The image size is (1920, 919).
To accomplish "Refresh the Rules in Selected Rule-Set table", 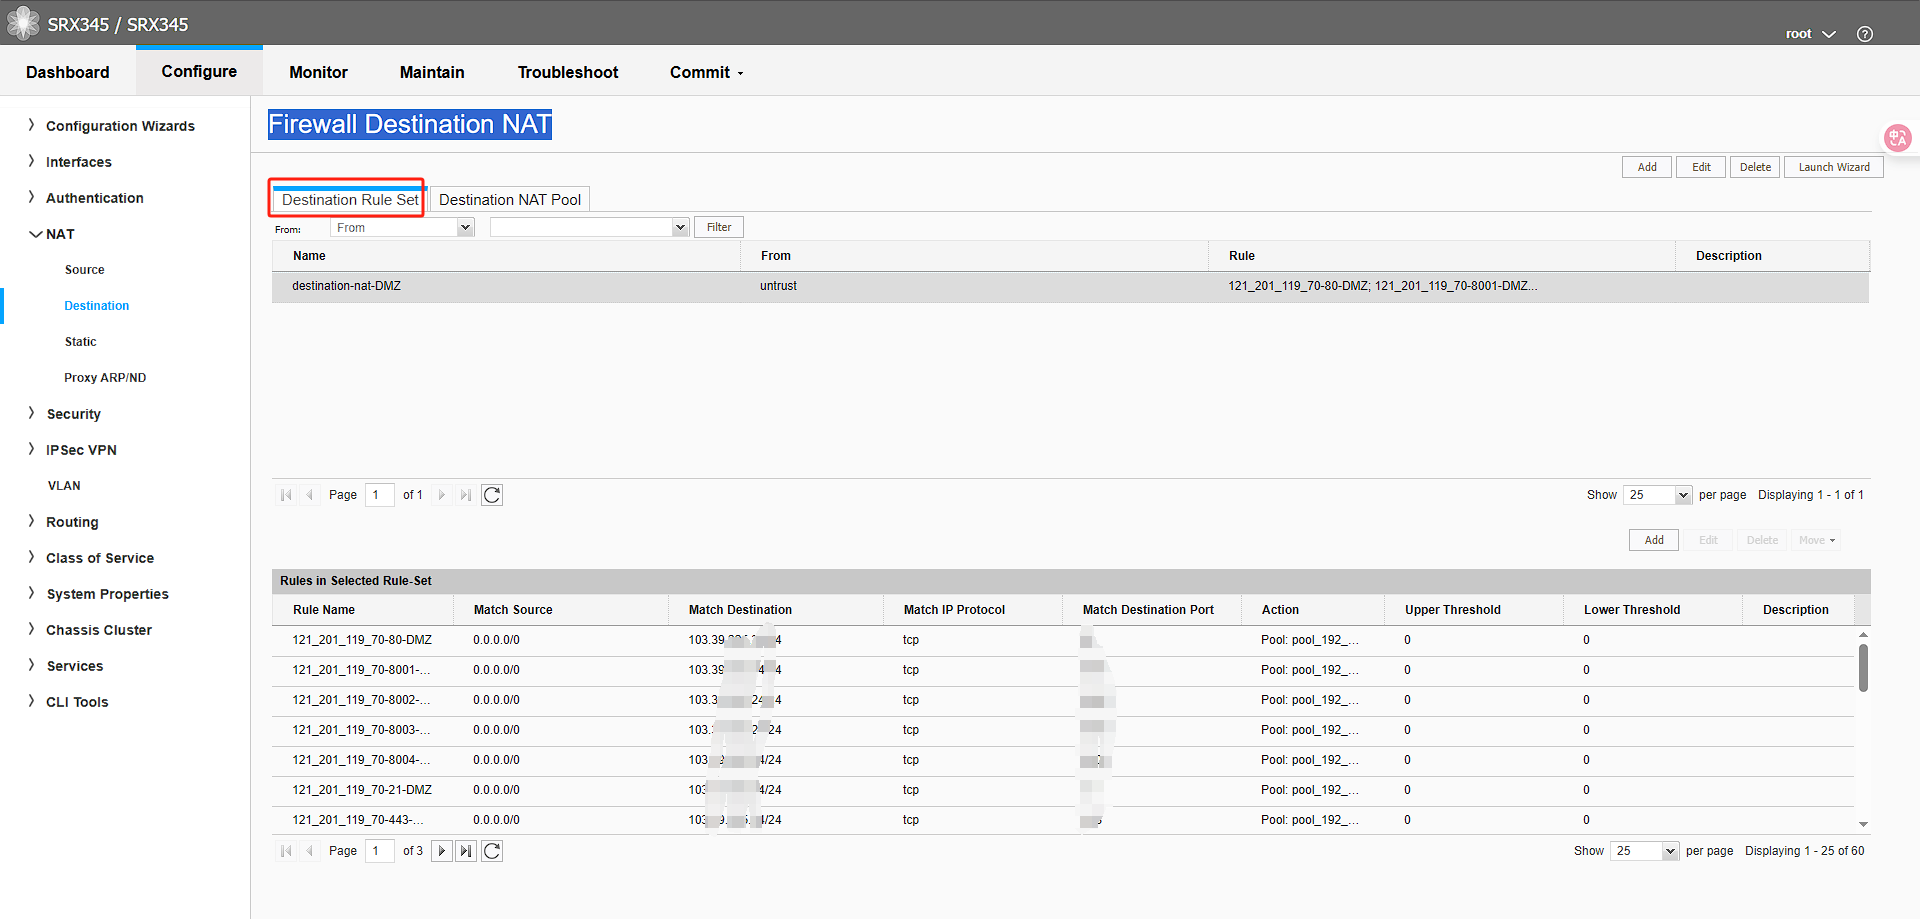I will [x=491, y=850].
